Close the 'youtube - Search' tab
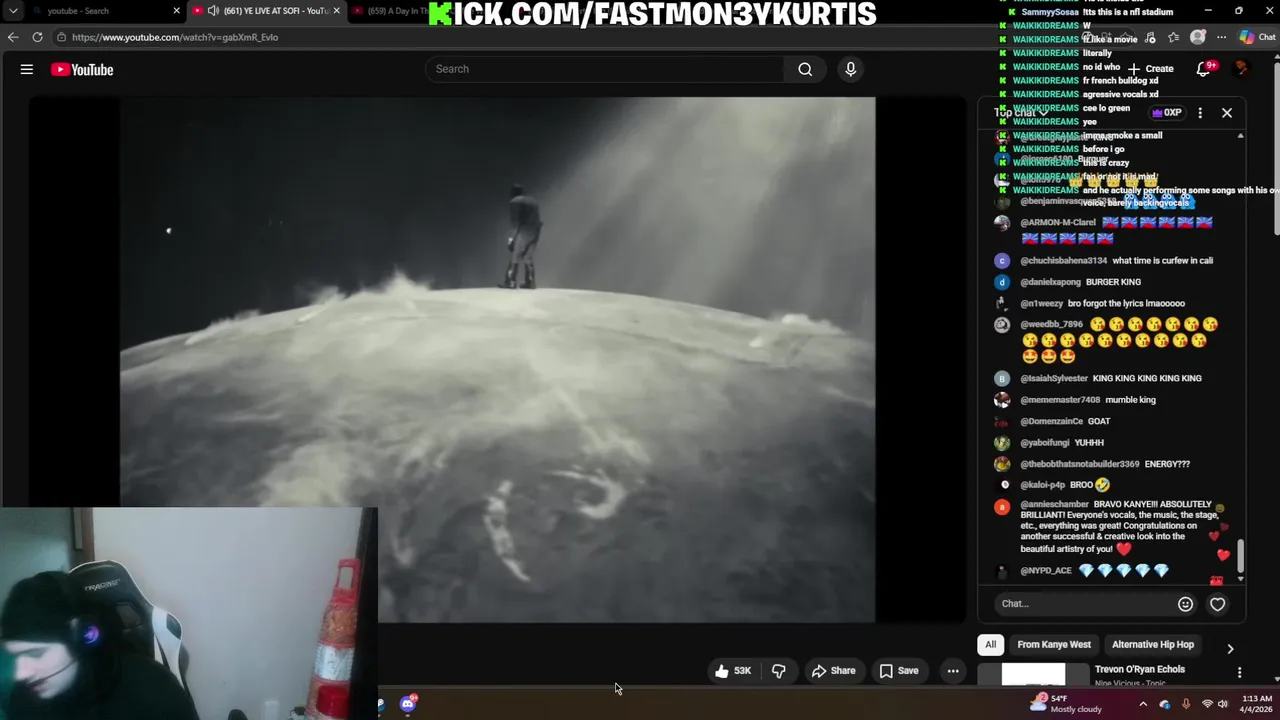The width and height of the screenshot is (1280, 720). [176, 11]
